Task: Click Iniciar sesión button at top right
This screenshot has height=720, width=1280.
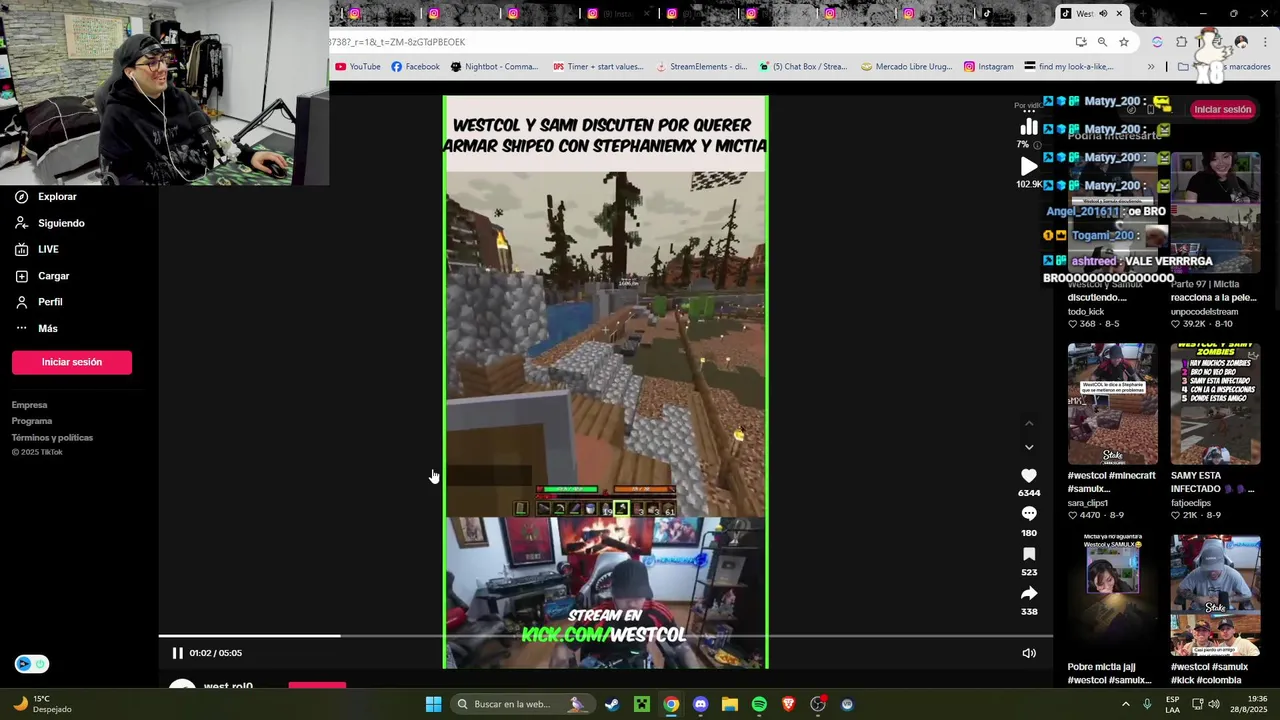Action: coord(1222,109)
